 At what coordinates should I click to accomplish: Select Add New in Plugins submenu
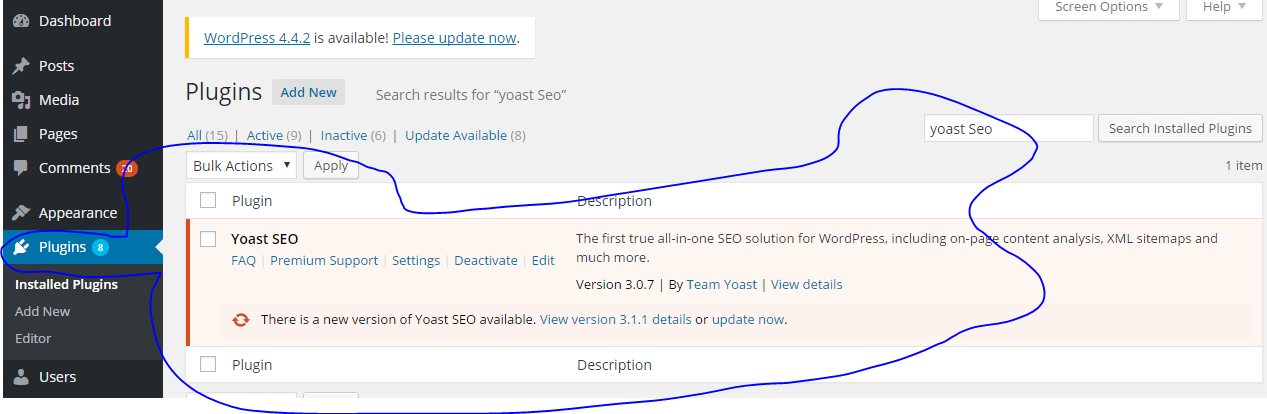42,312
